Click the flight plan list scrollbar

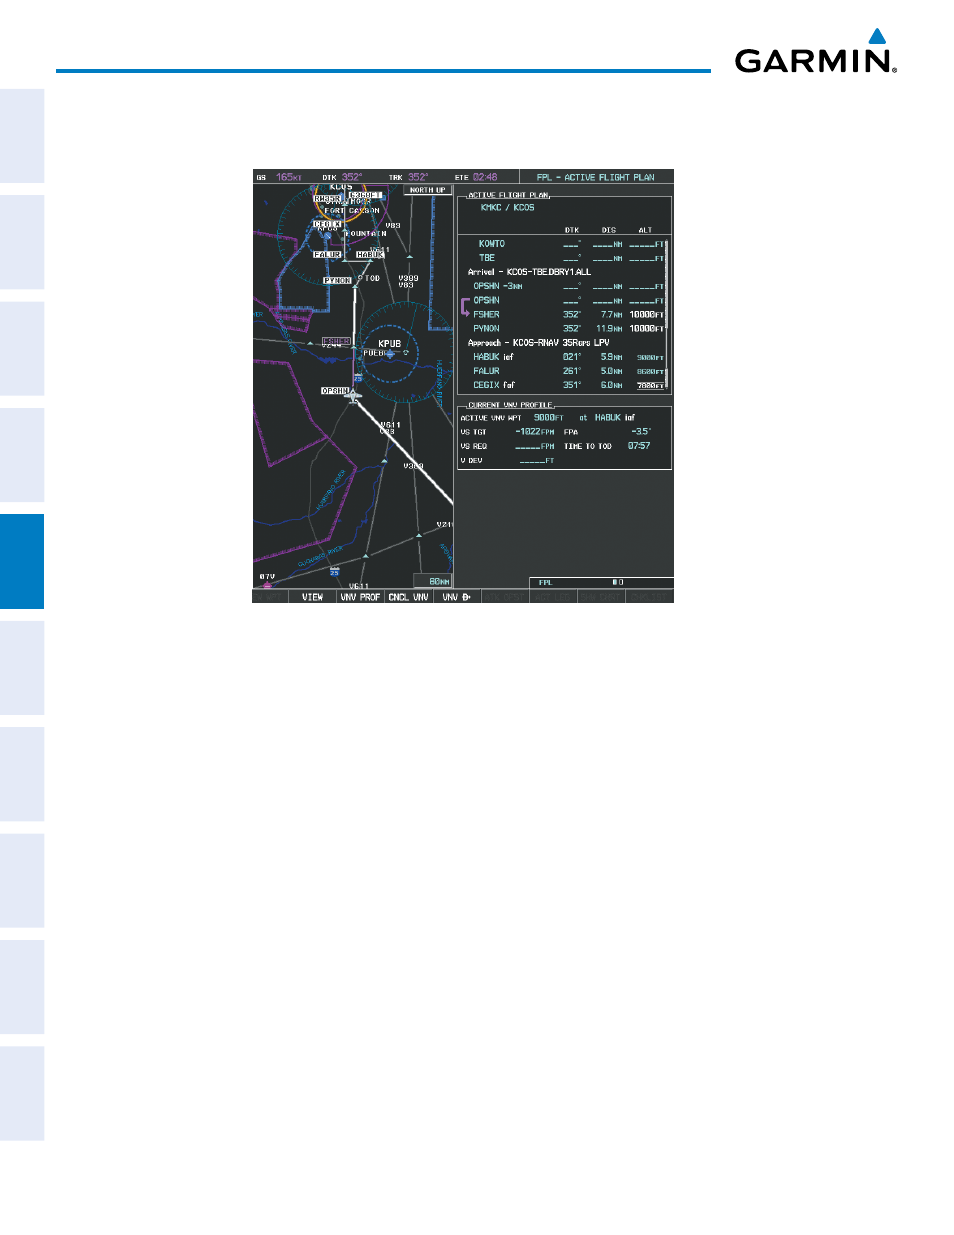click(667, 314)
